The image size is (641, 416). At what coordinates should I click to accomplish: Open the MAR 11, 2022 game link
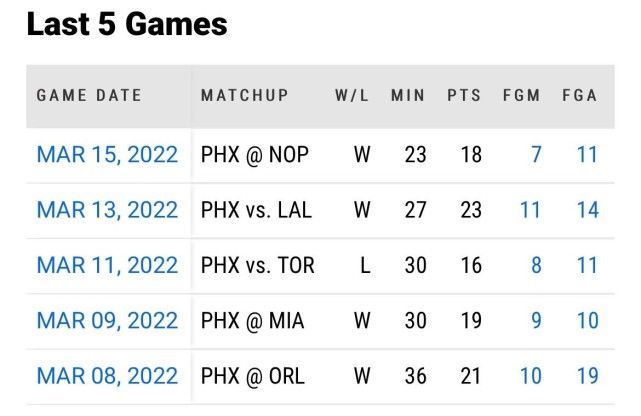(107, 265)
